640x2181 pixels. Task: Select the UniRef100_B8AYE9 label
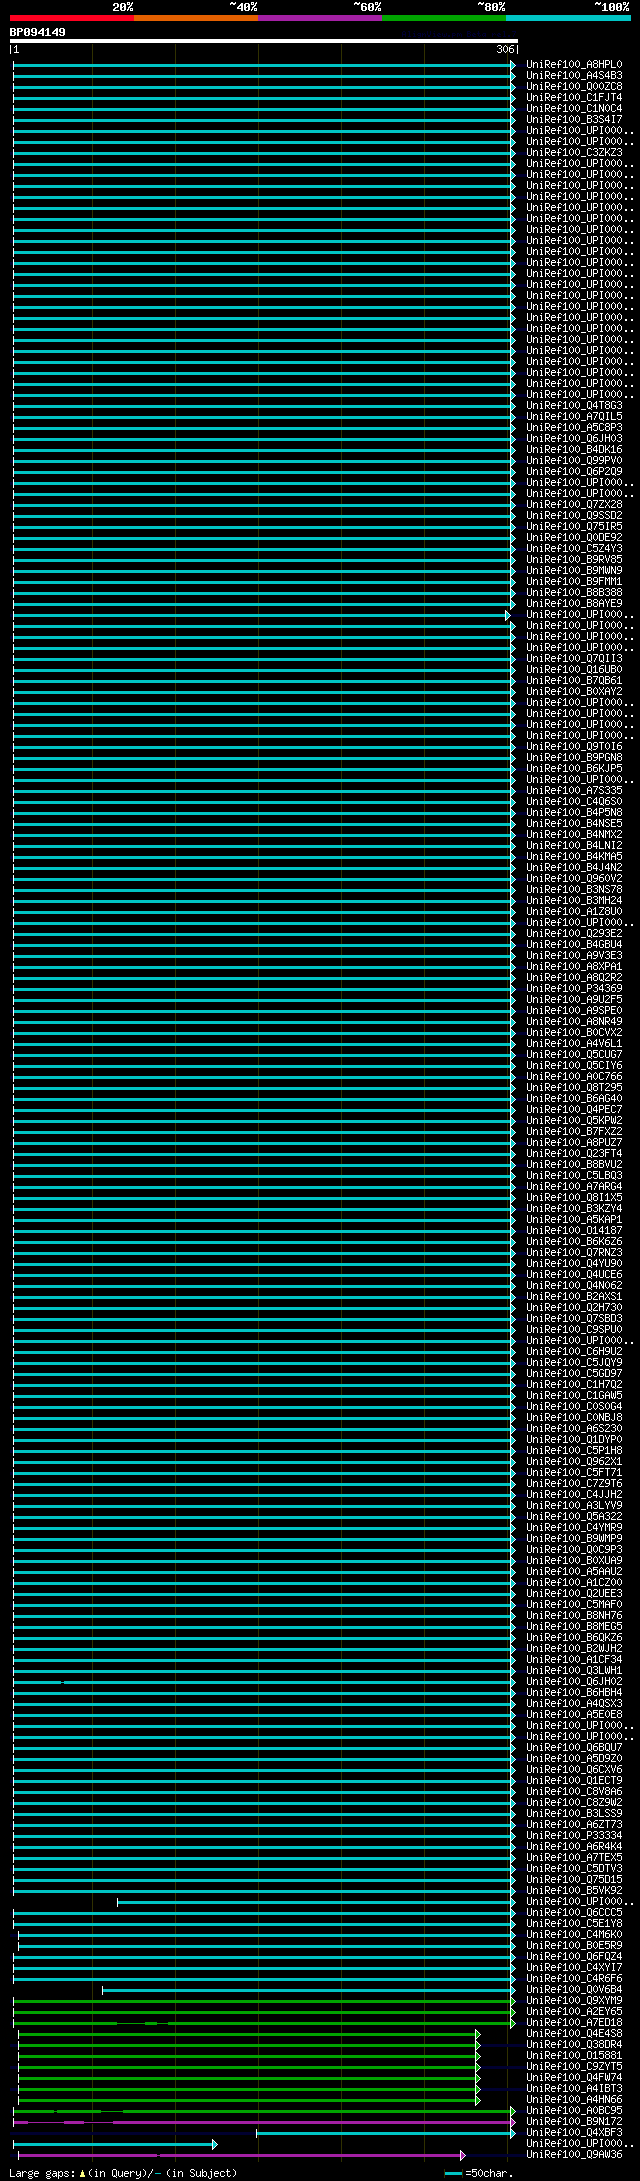click(574, 603)
